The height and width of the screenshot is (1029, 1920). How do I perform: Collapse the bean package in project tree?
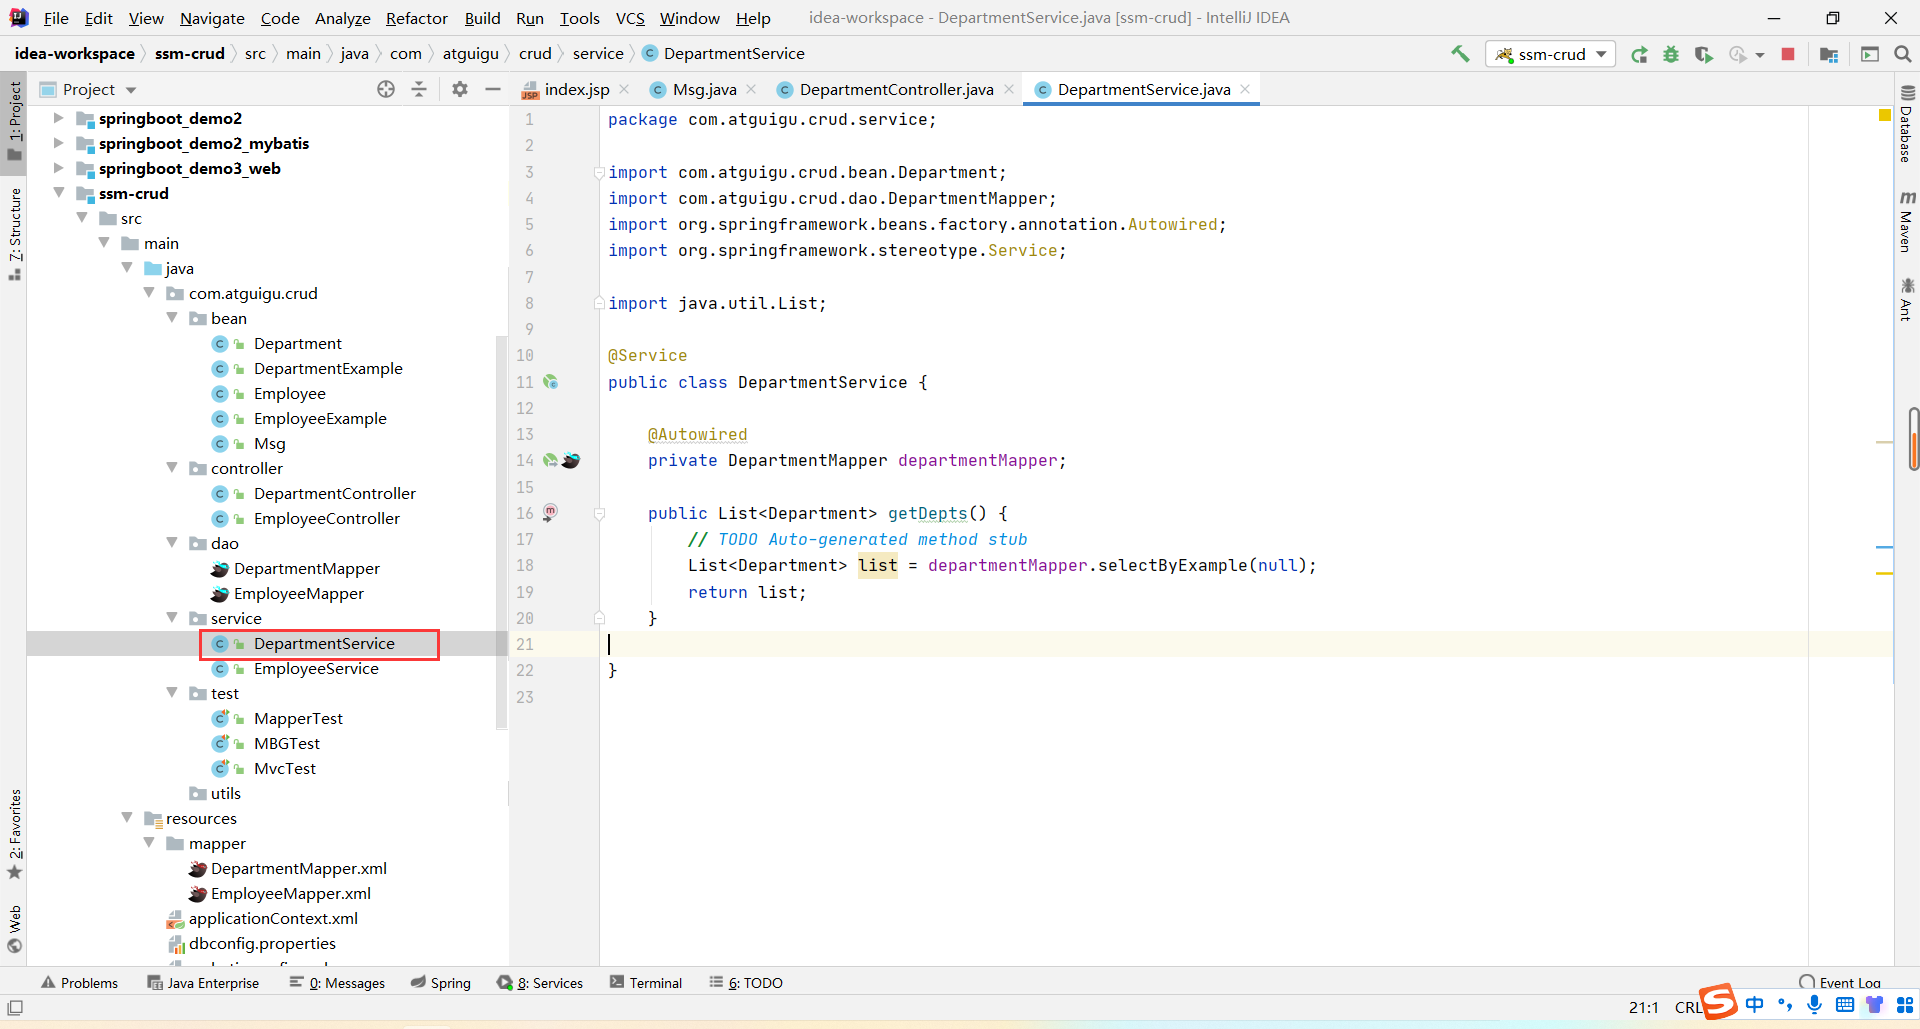click(172, 318)
